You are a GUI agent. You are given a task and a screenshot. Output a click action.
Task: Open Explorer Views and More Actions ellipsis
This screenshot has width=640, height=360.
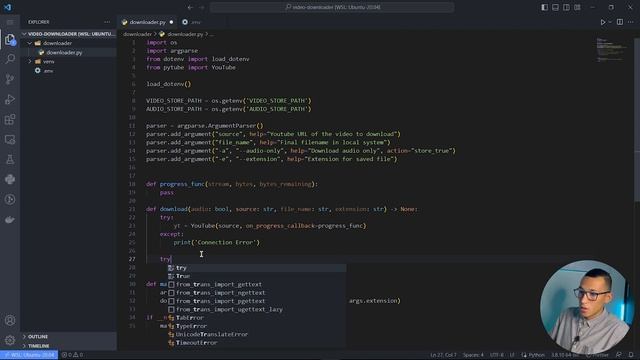pos(107,22)
